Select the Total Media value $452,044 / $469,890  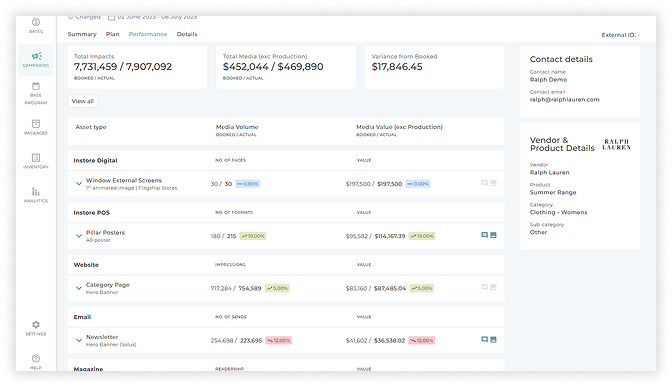pos(273,67)
